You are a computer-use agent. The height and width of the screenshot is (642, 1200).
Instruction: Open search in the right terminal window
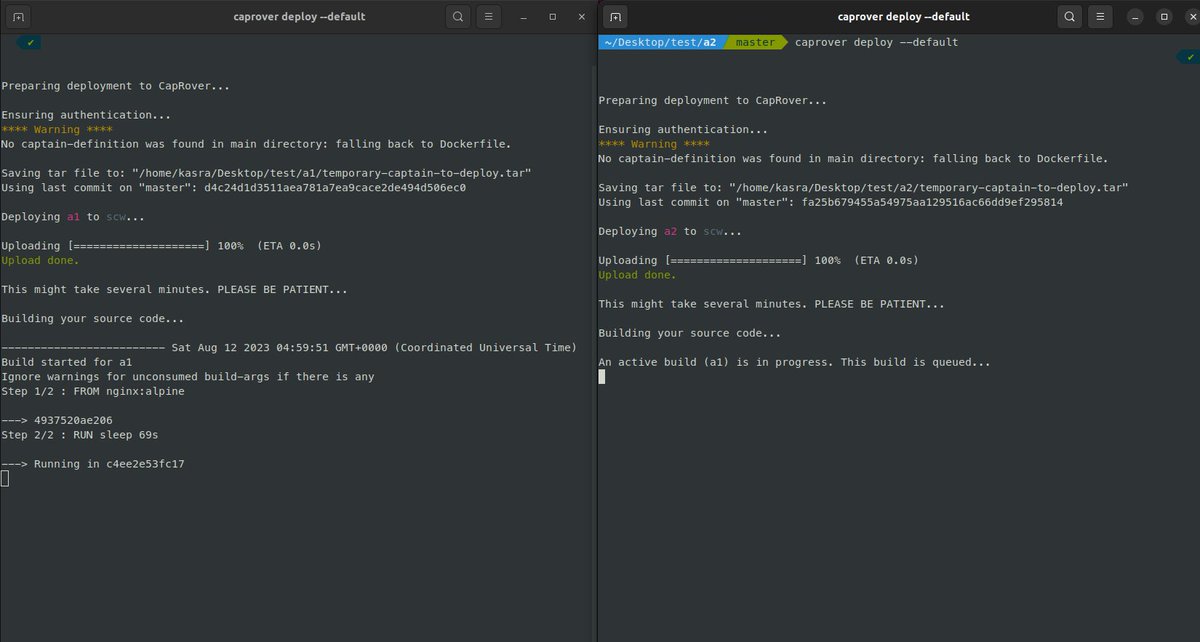[1071, 17]
